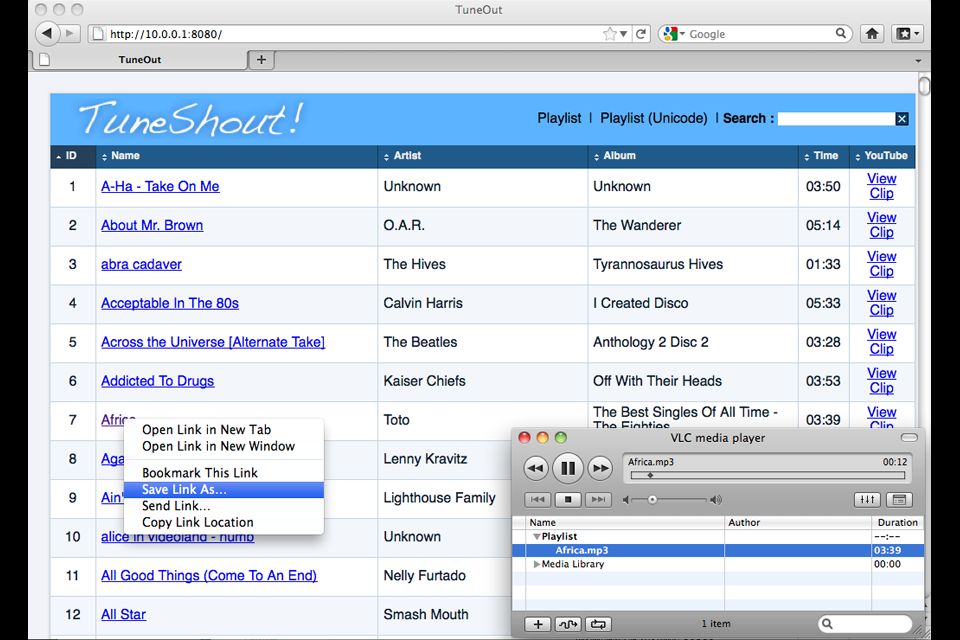960x640 pixels.
Task: Clear the TuneShout search with the X
Action: pos(902,119)
